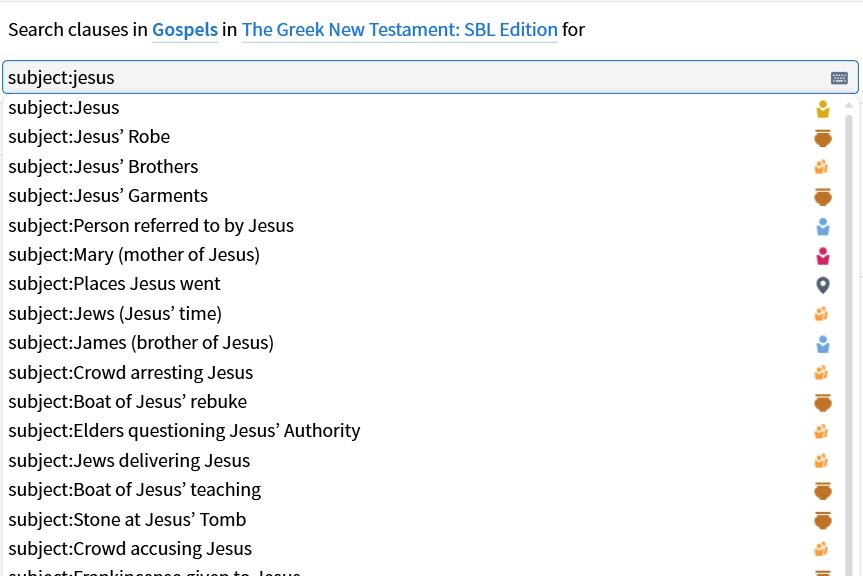Choose the subject:Boat of Jesus' rebuke entry
The image size is (863, 576).
pyautogui.click(x=418, y=402)
